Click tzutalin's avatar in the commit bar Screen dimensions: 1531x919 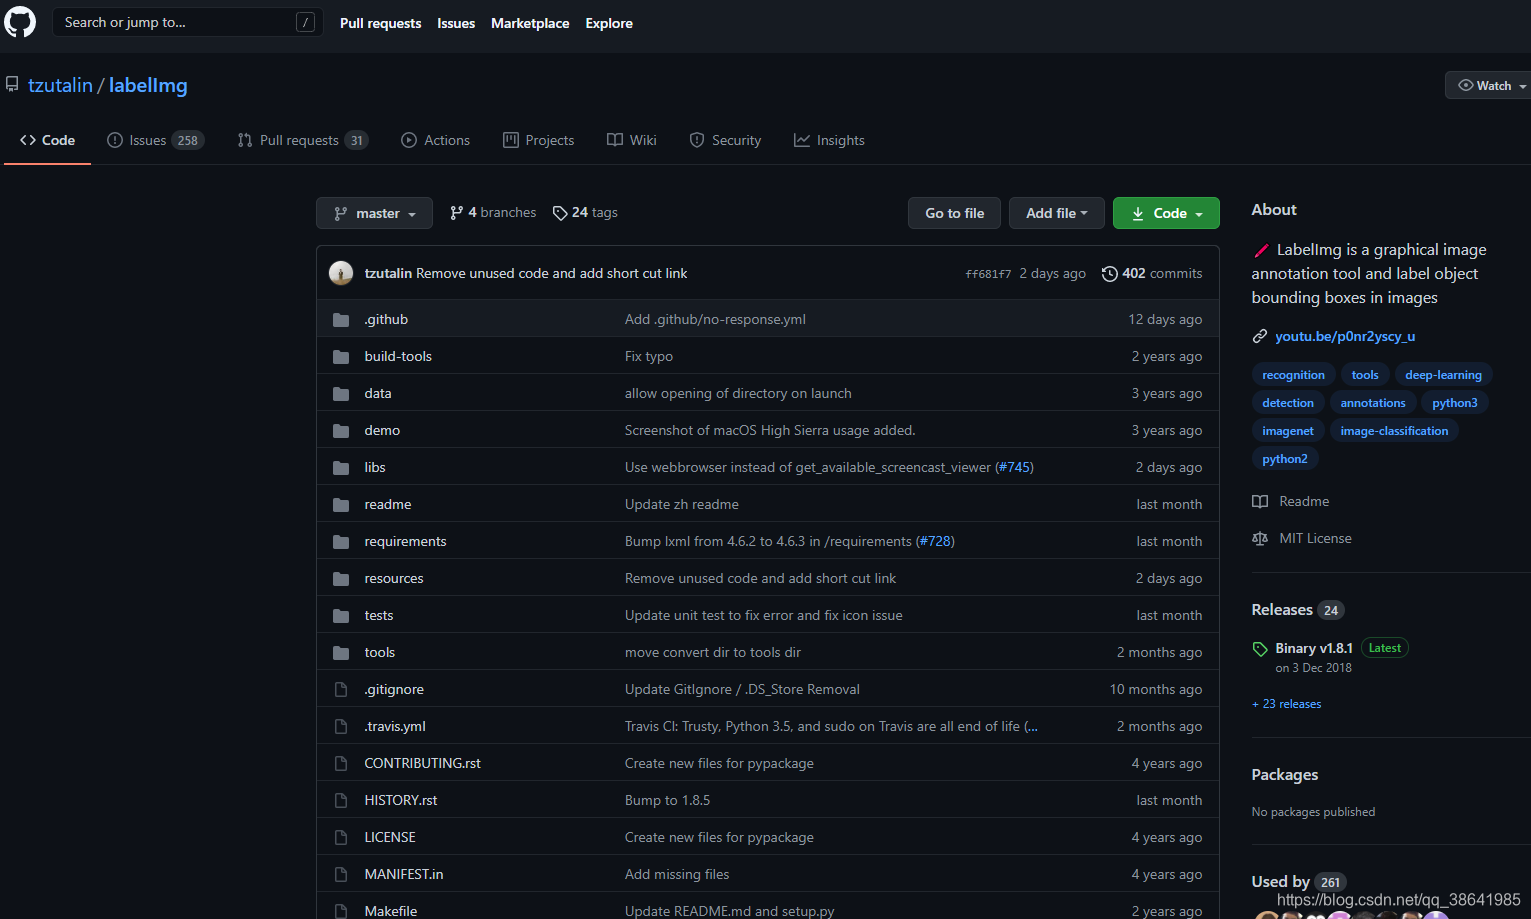[341, 273]
